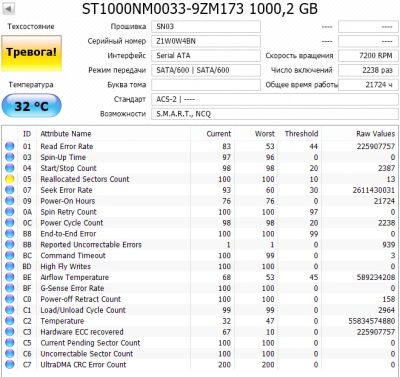Click the Raw Values column header
This screenshot has width=400, height=377.
376,134
